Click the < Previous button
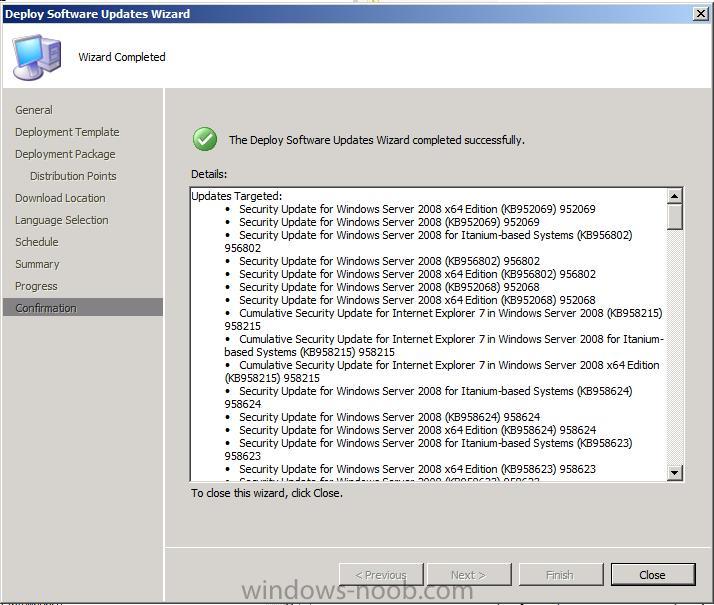 (x=381, y=575)
